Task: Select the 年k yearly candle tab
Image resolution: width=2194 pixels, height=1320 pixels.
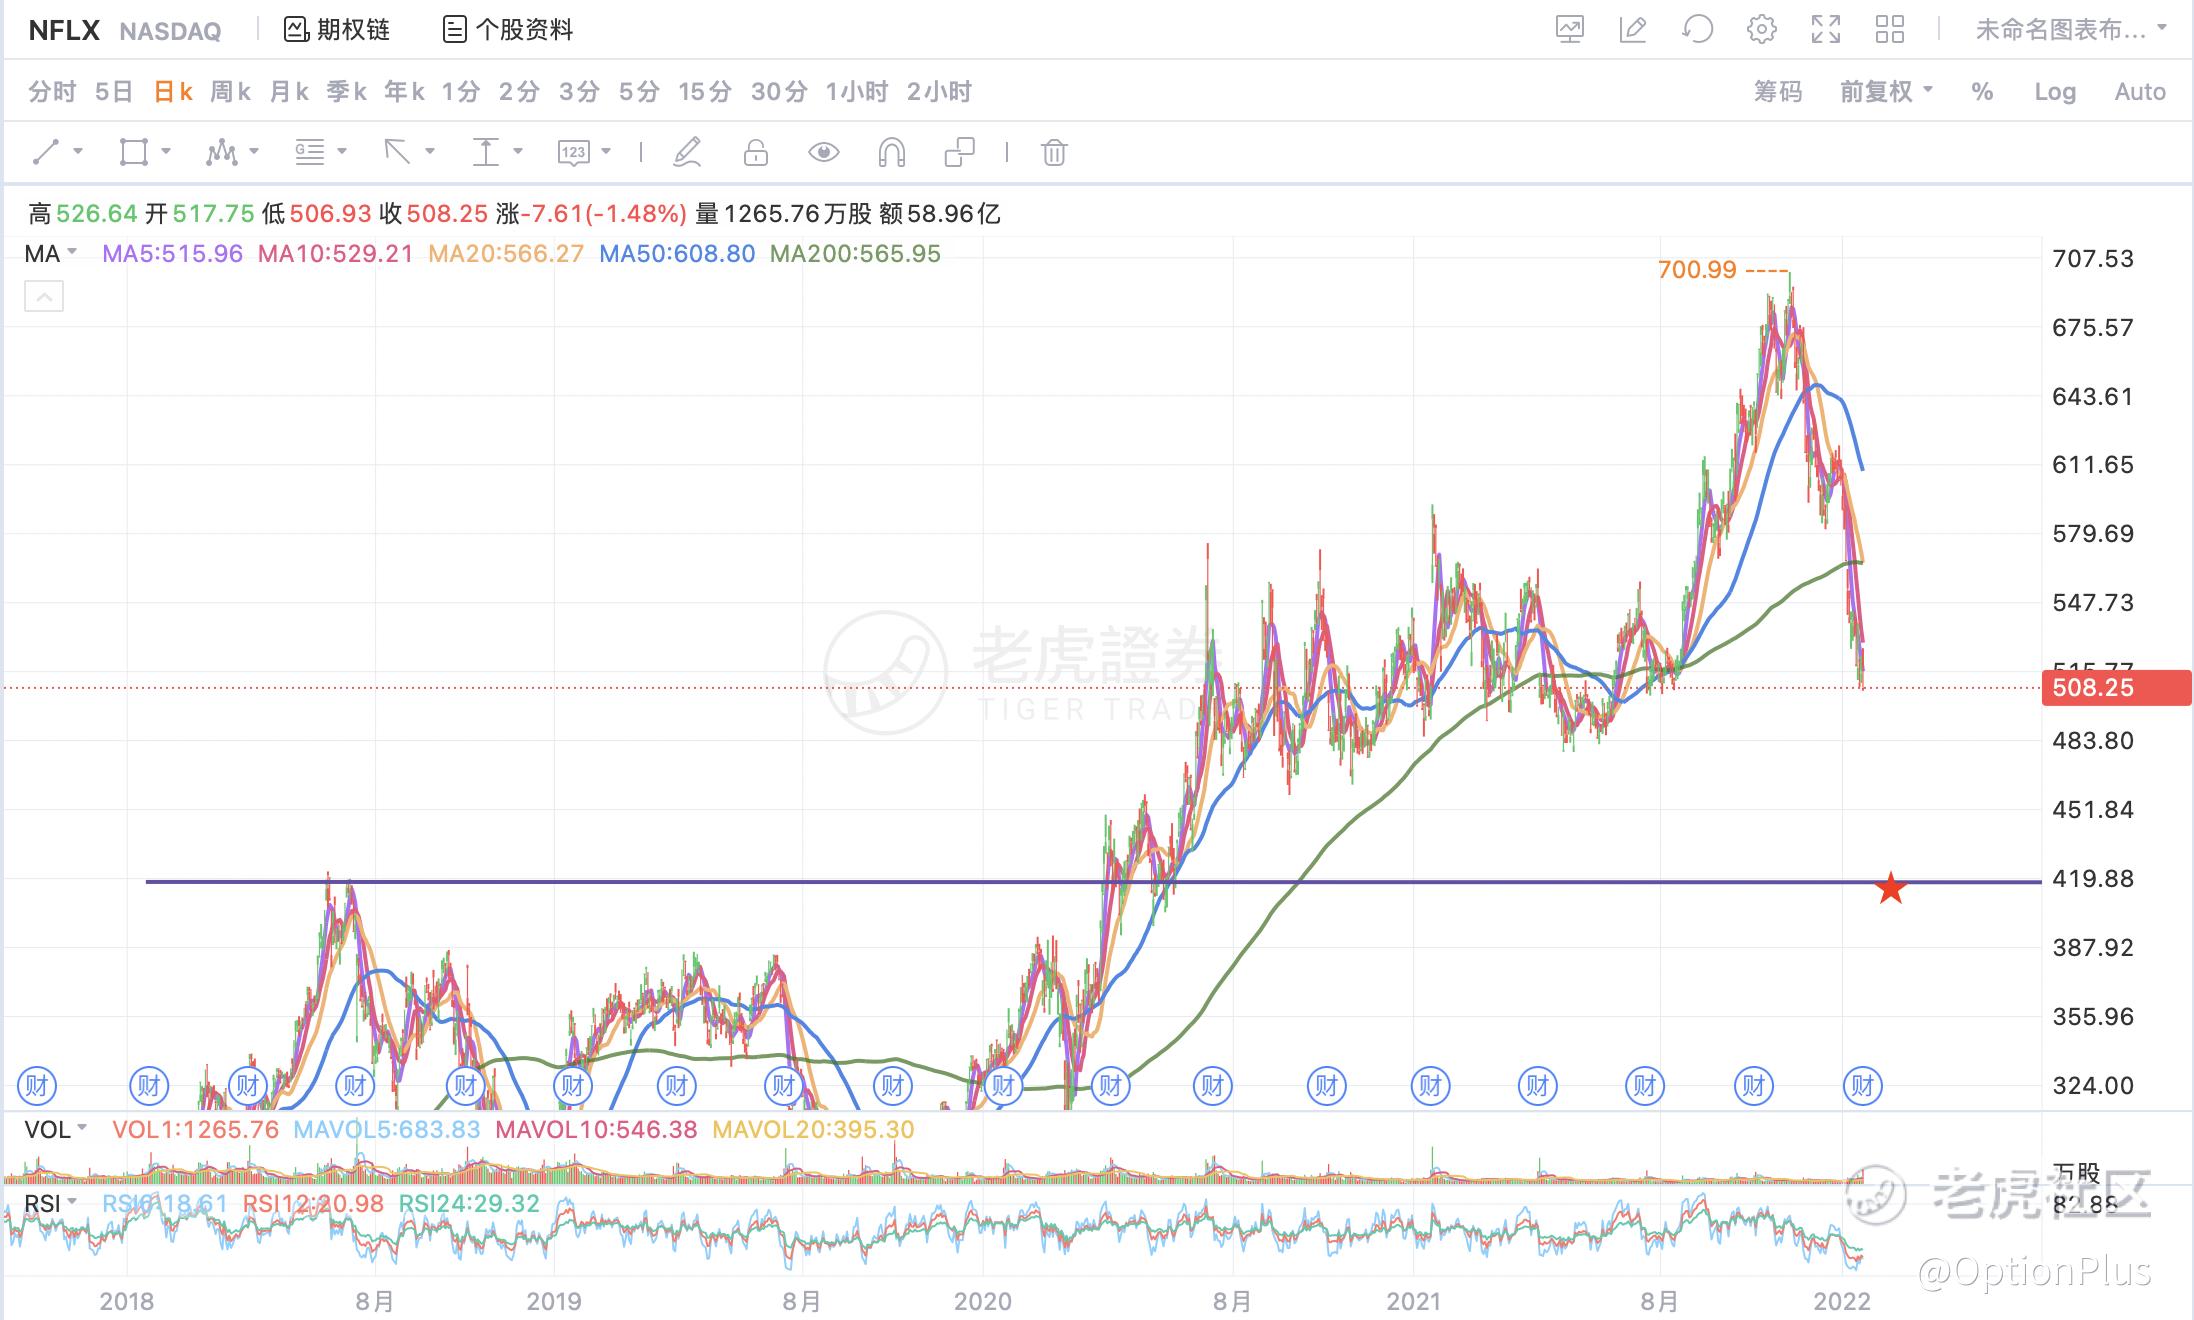Action: click(x=405, y=92)
